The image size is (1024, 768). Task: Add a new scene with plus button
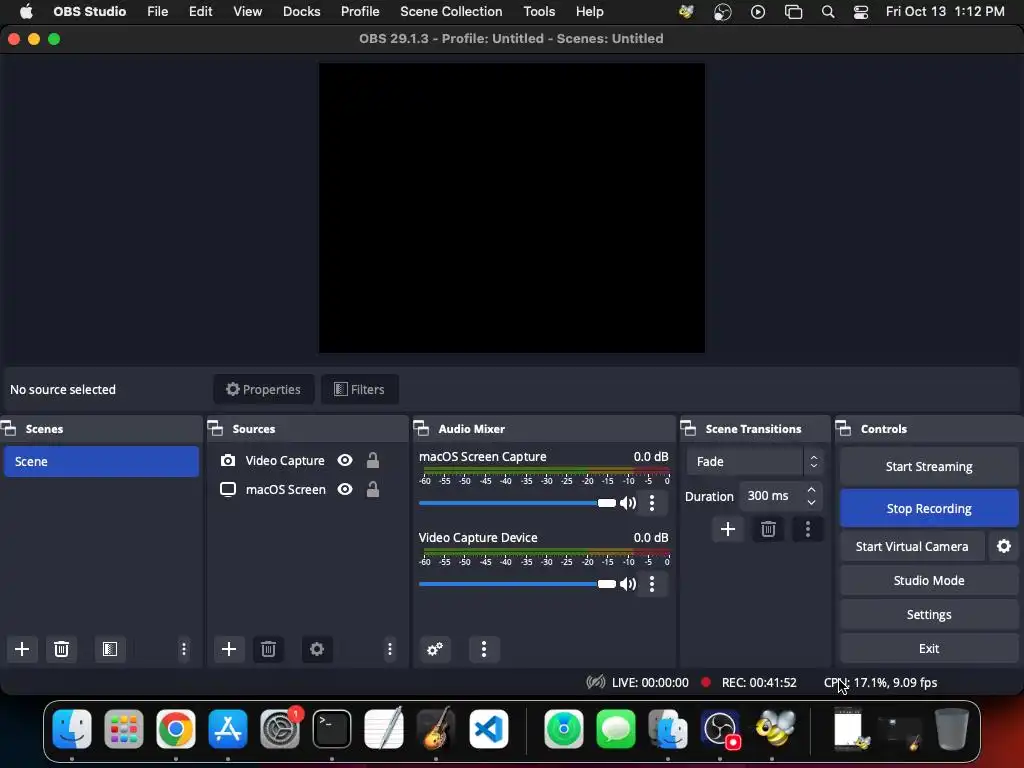22,648
